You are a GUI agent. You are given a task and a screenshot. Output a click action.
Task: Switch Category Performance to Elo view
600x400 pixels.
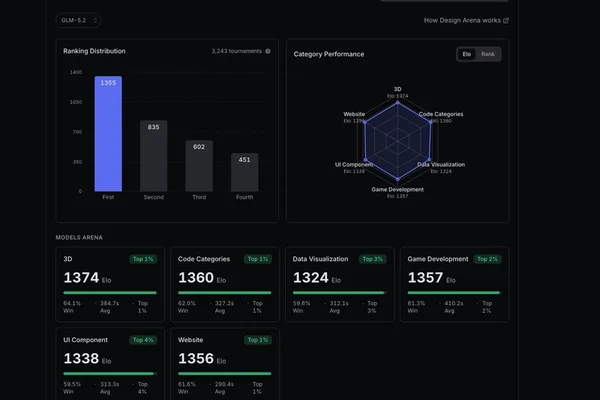(466, 54)
